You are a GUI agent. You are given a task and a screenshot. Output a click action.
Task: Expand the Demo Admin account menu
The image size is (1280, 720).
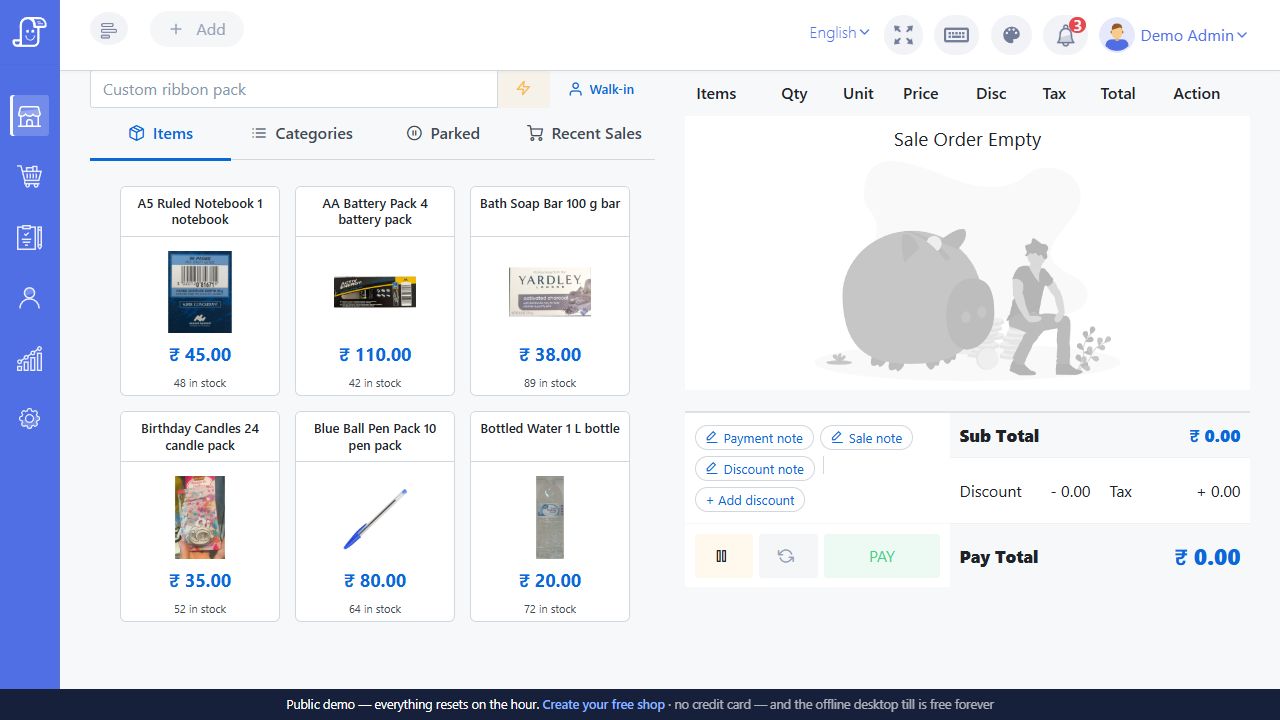coord(1194,35)
